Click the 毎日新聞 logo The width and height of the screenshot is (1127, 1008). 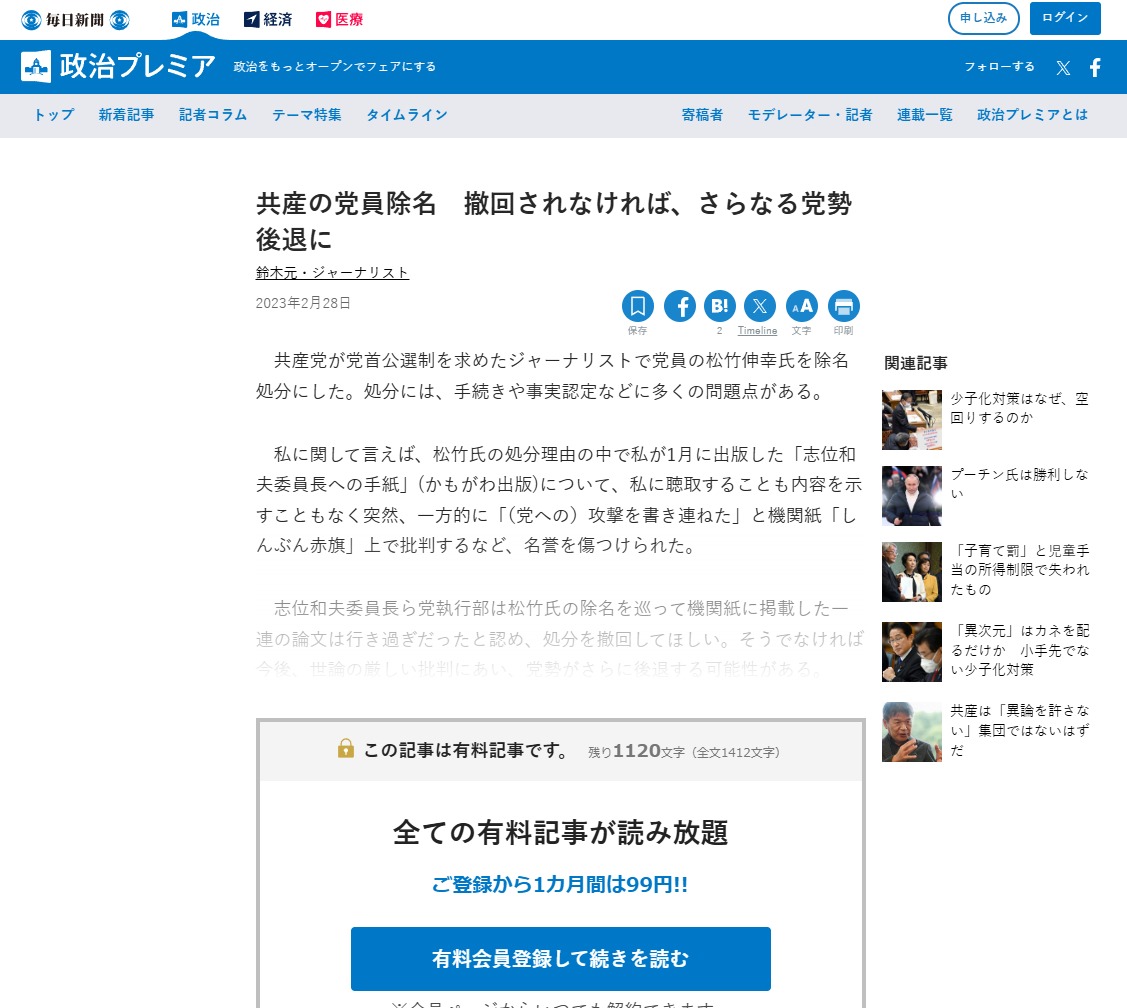tap(76, 19)
